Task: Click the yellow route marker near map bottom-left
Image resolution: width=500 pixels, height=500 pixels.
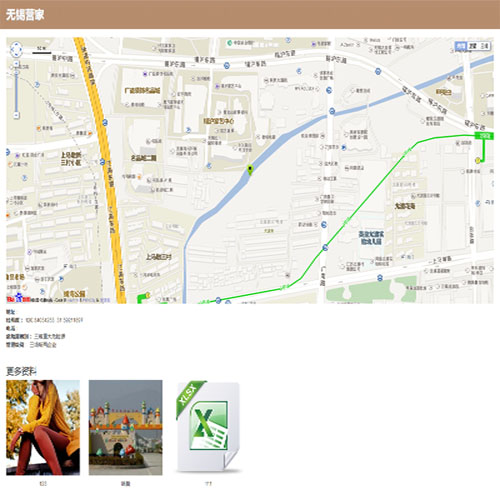Action: click(147, 295)
